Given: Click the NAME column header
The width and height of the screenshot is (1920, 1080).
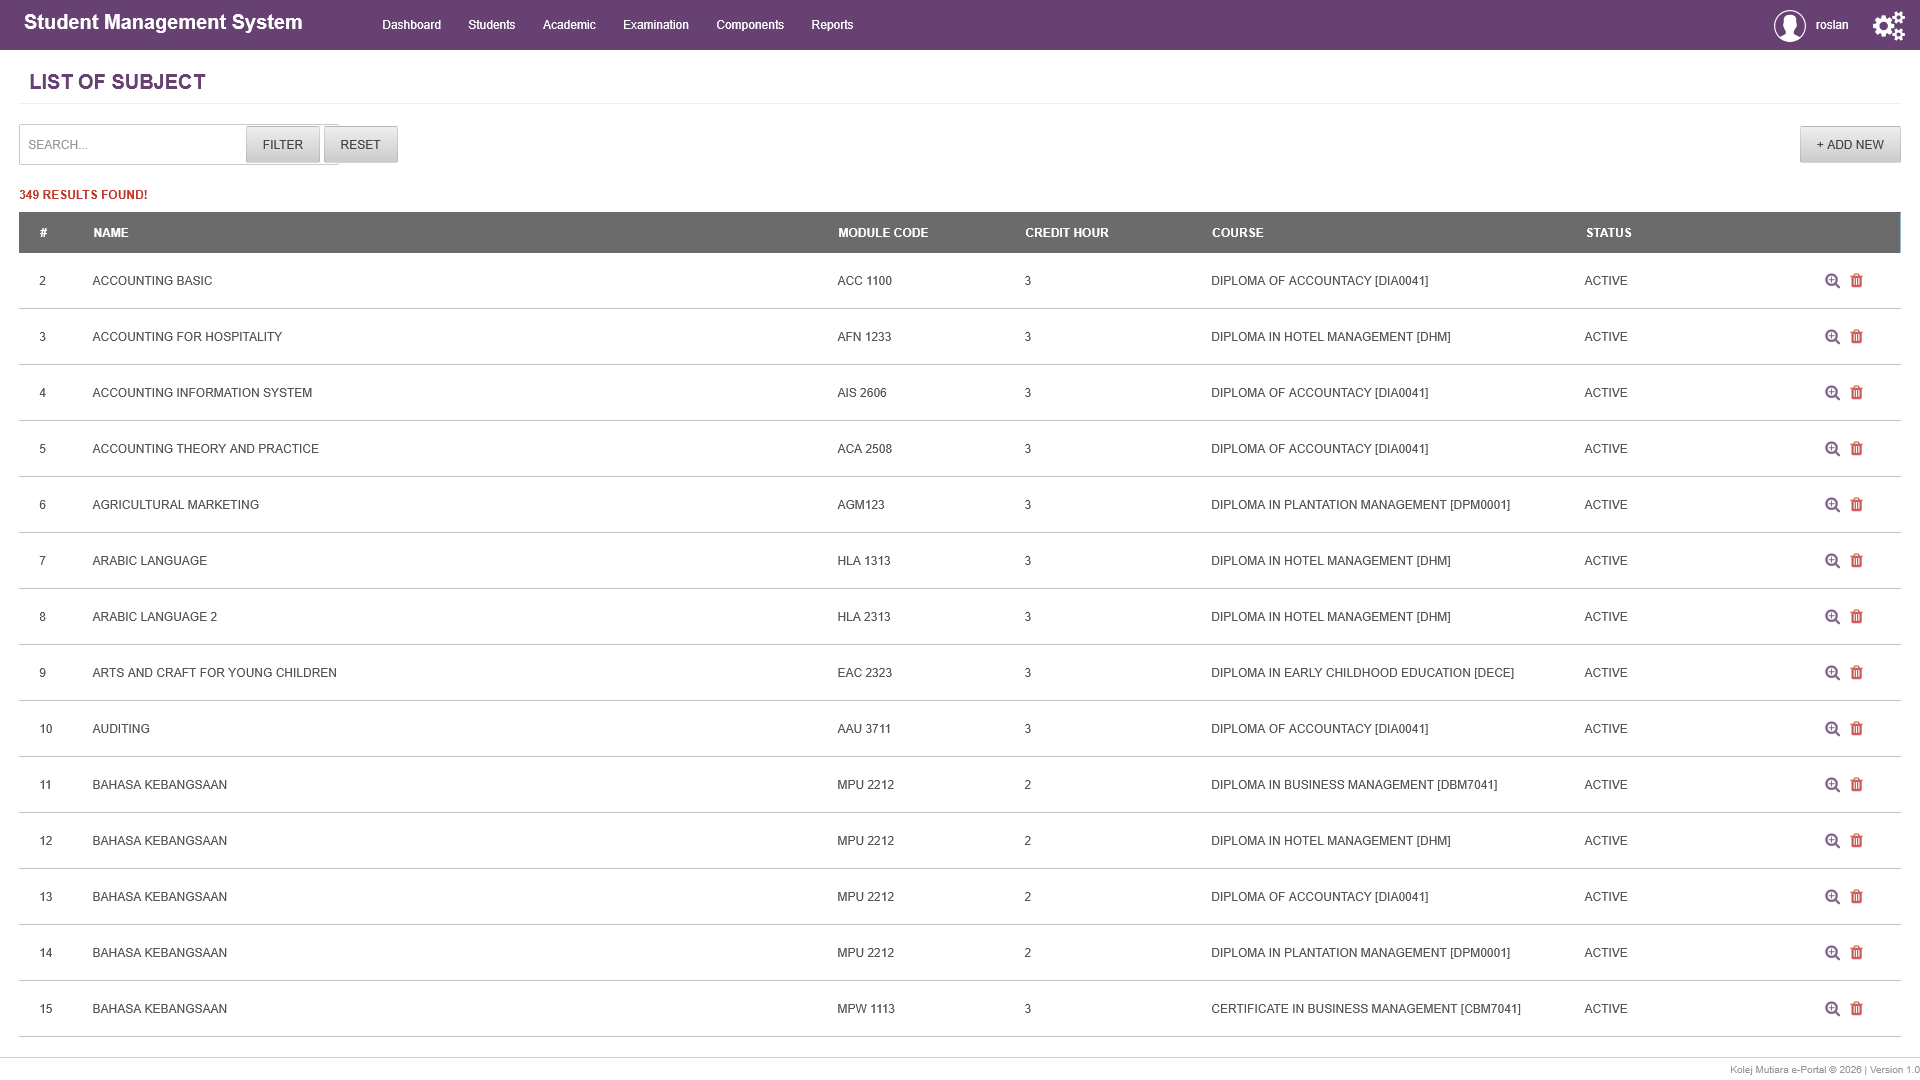Looking at the screenshot, I should [x=111, y=233].
